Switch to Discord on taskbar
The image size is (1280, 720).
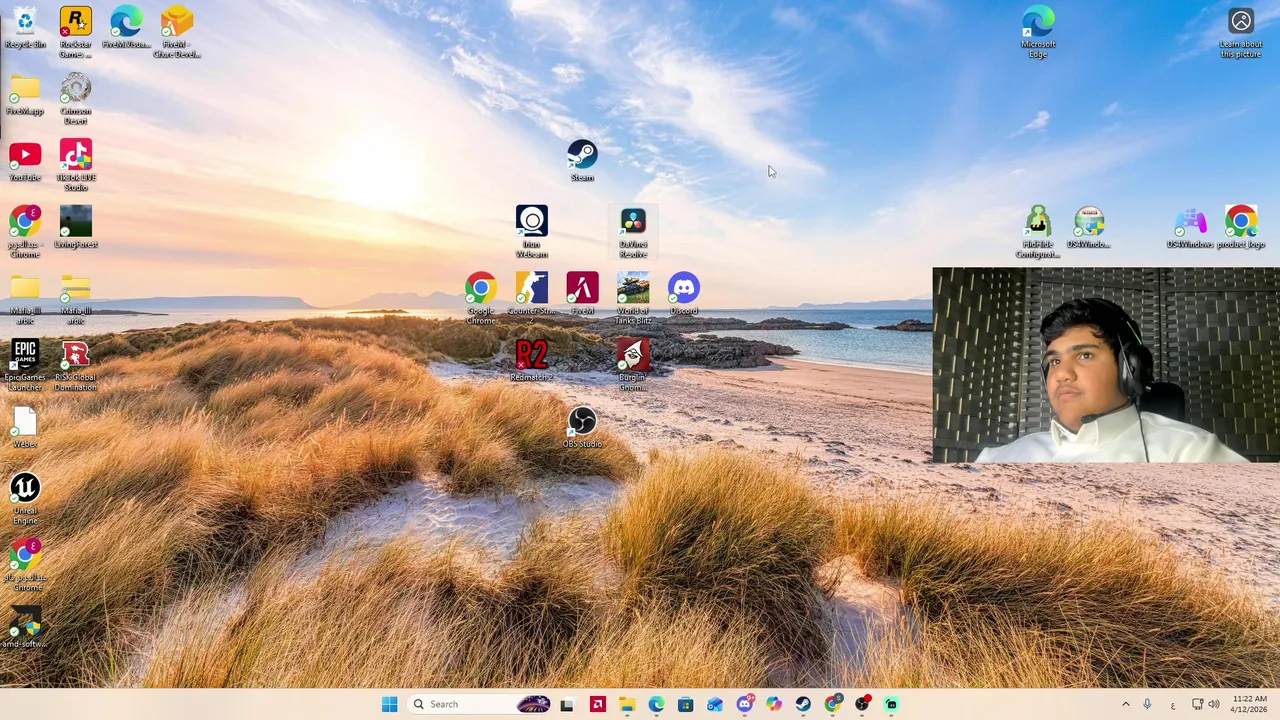coord(744,704)
